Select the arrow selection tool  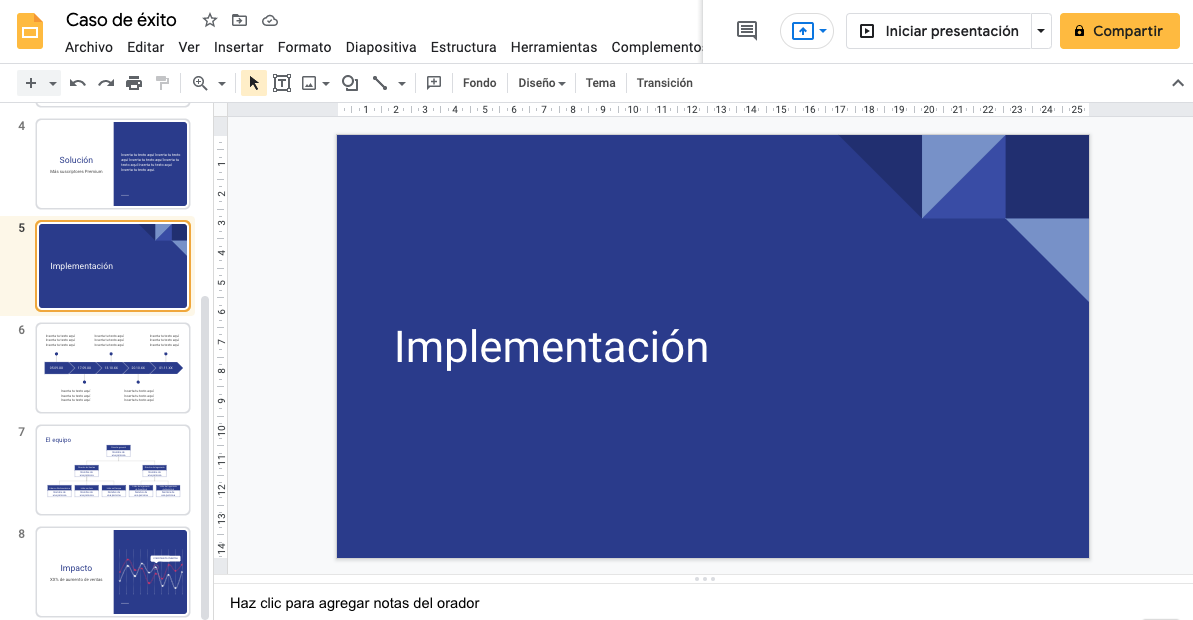(x=253, y=83)
